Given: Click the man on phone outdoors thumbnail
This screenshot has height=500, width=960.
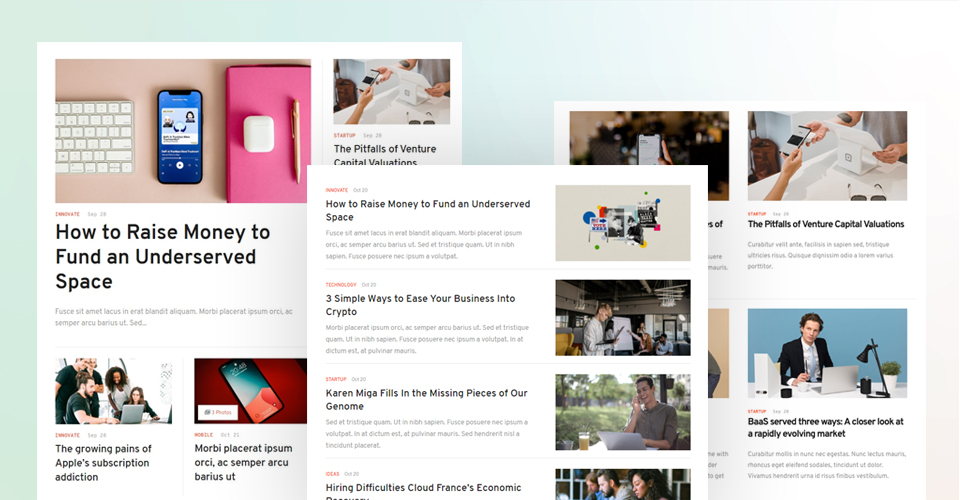Looking at the screenshot, I should point(623,412).
